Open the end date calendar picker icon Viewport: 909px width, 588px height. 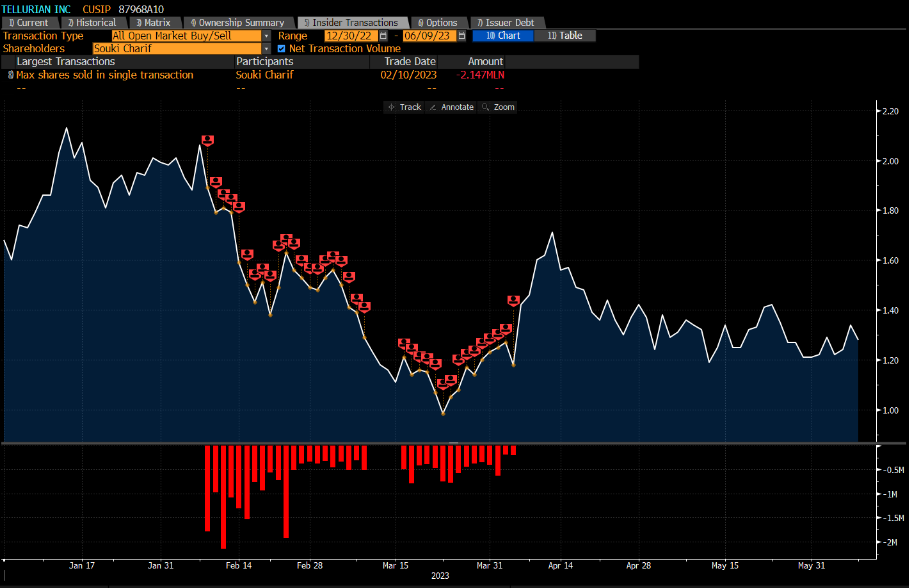(x=461, y=36)
